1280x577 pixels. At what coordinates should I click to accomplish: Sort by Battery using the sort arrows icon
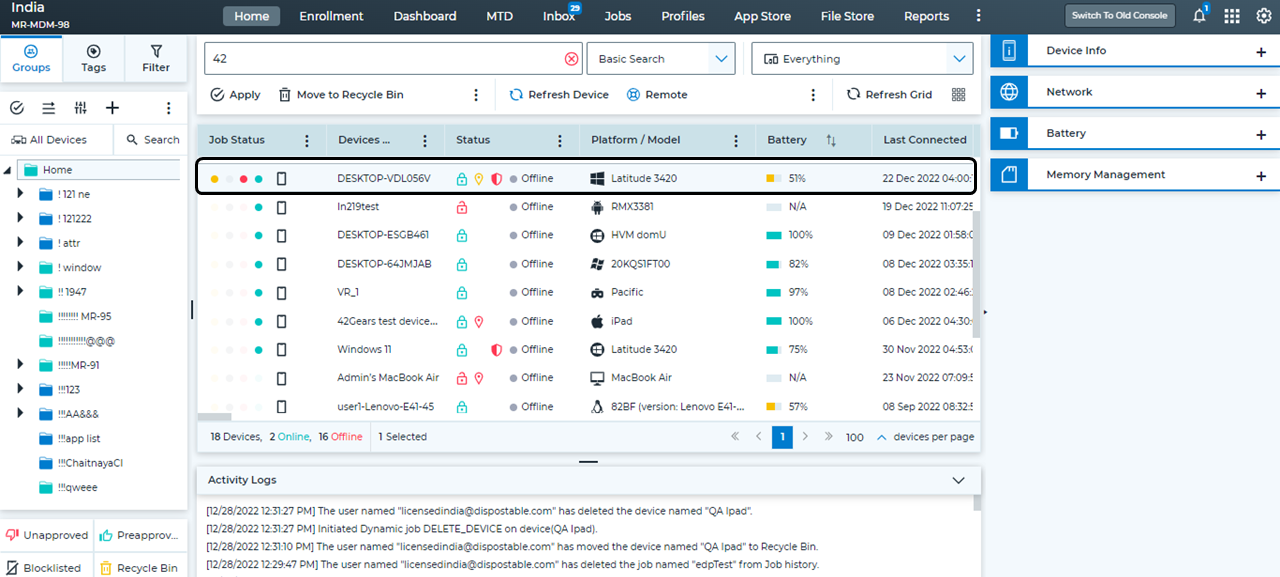point(831,140)
